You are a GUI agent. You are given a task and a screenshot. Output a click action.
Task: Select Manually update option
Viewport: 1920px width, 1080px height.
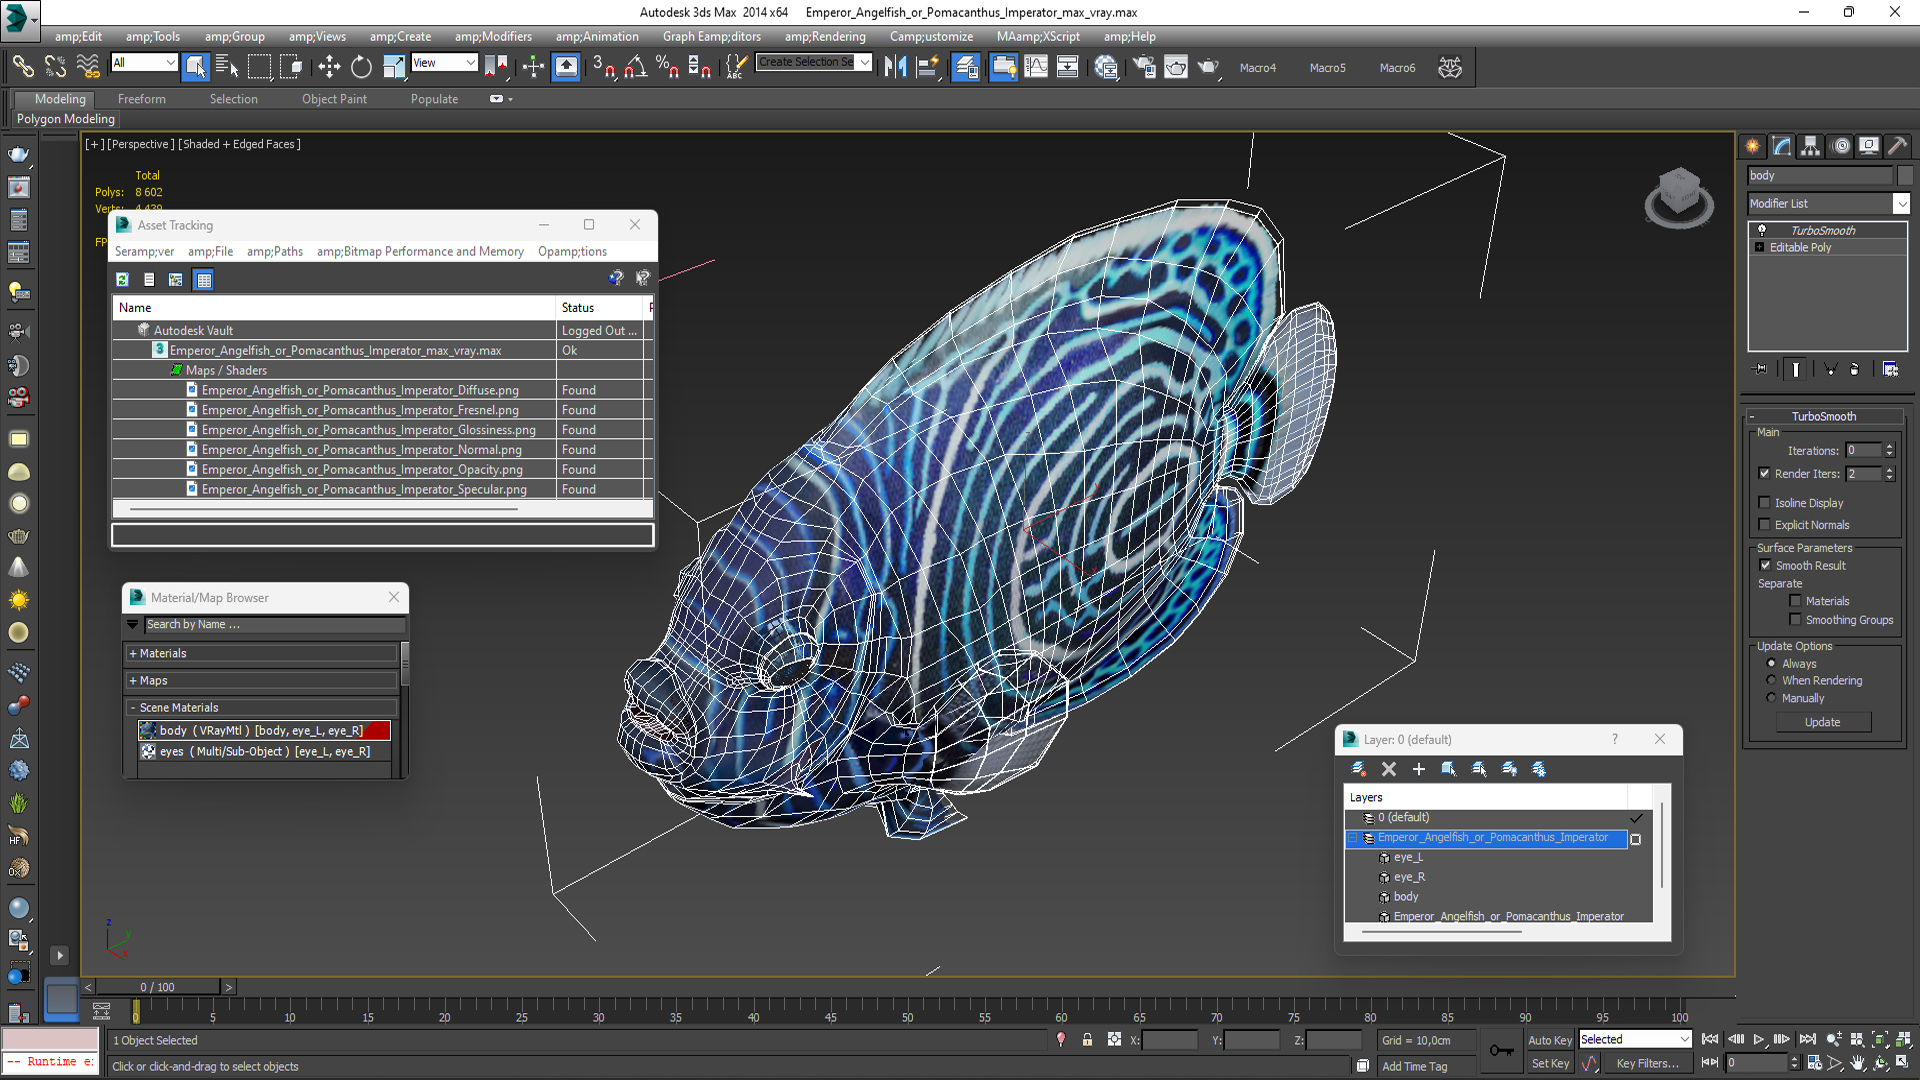[x=1771, y=697]
